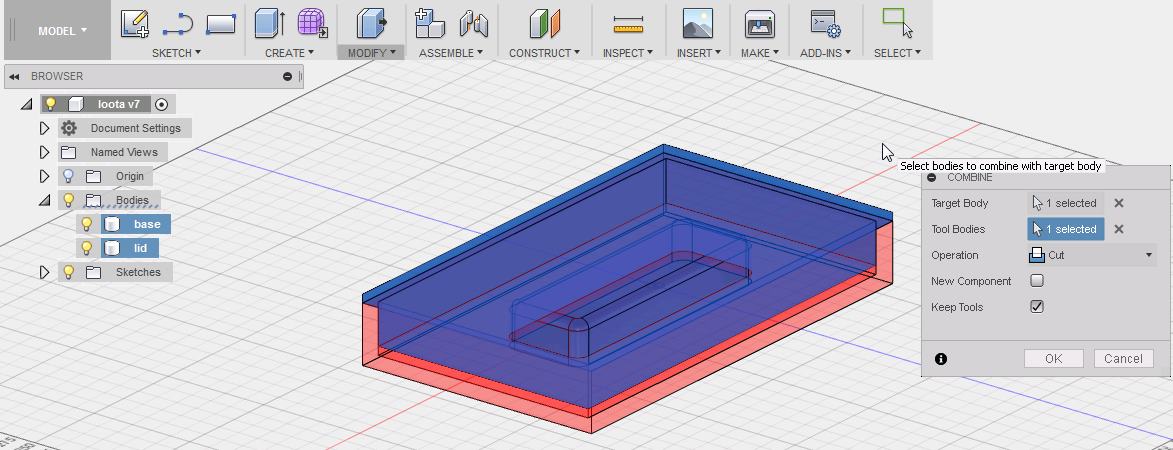Collapse the loota v7 root node
This screenshot has height=450, width=1173.
point(26,104)
